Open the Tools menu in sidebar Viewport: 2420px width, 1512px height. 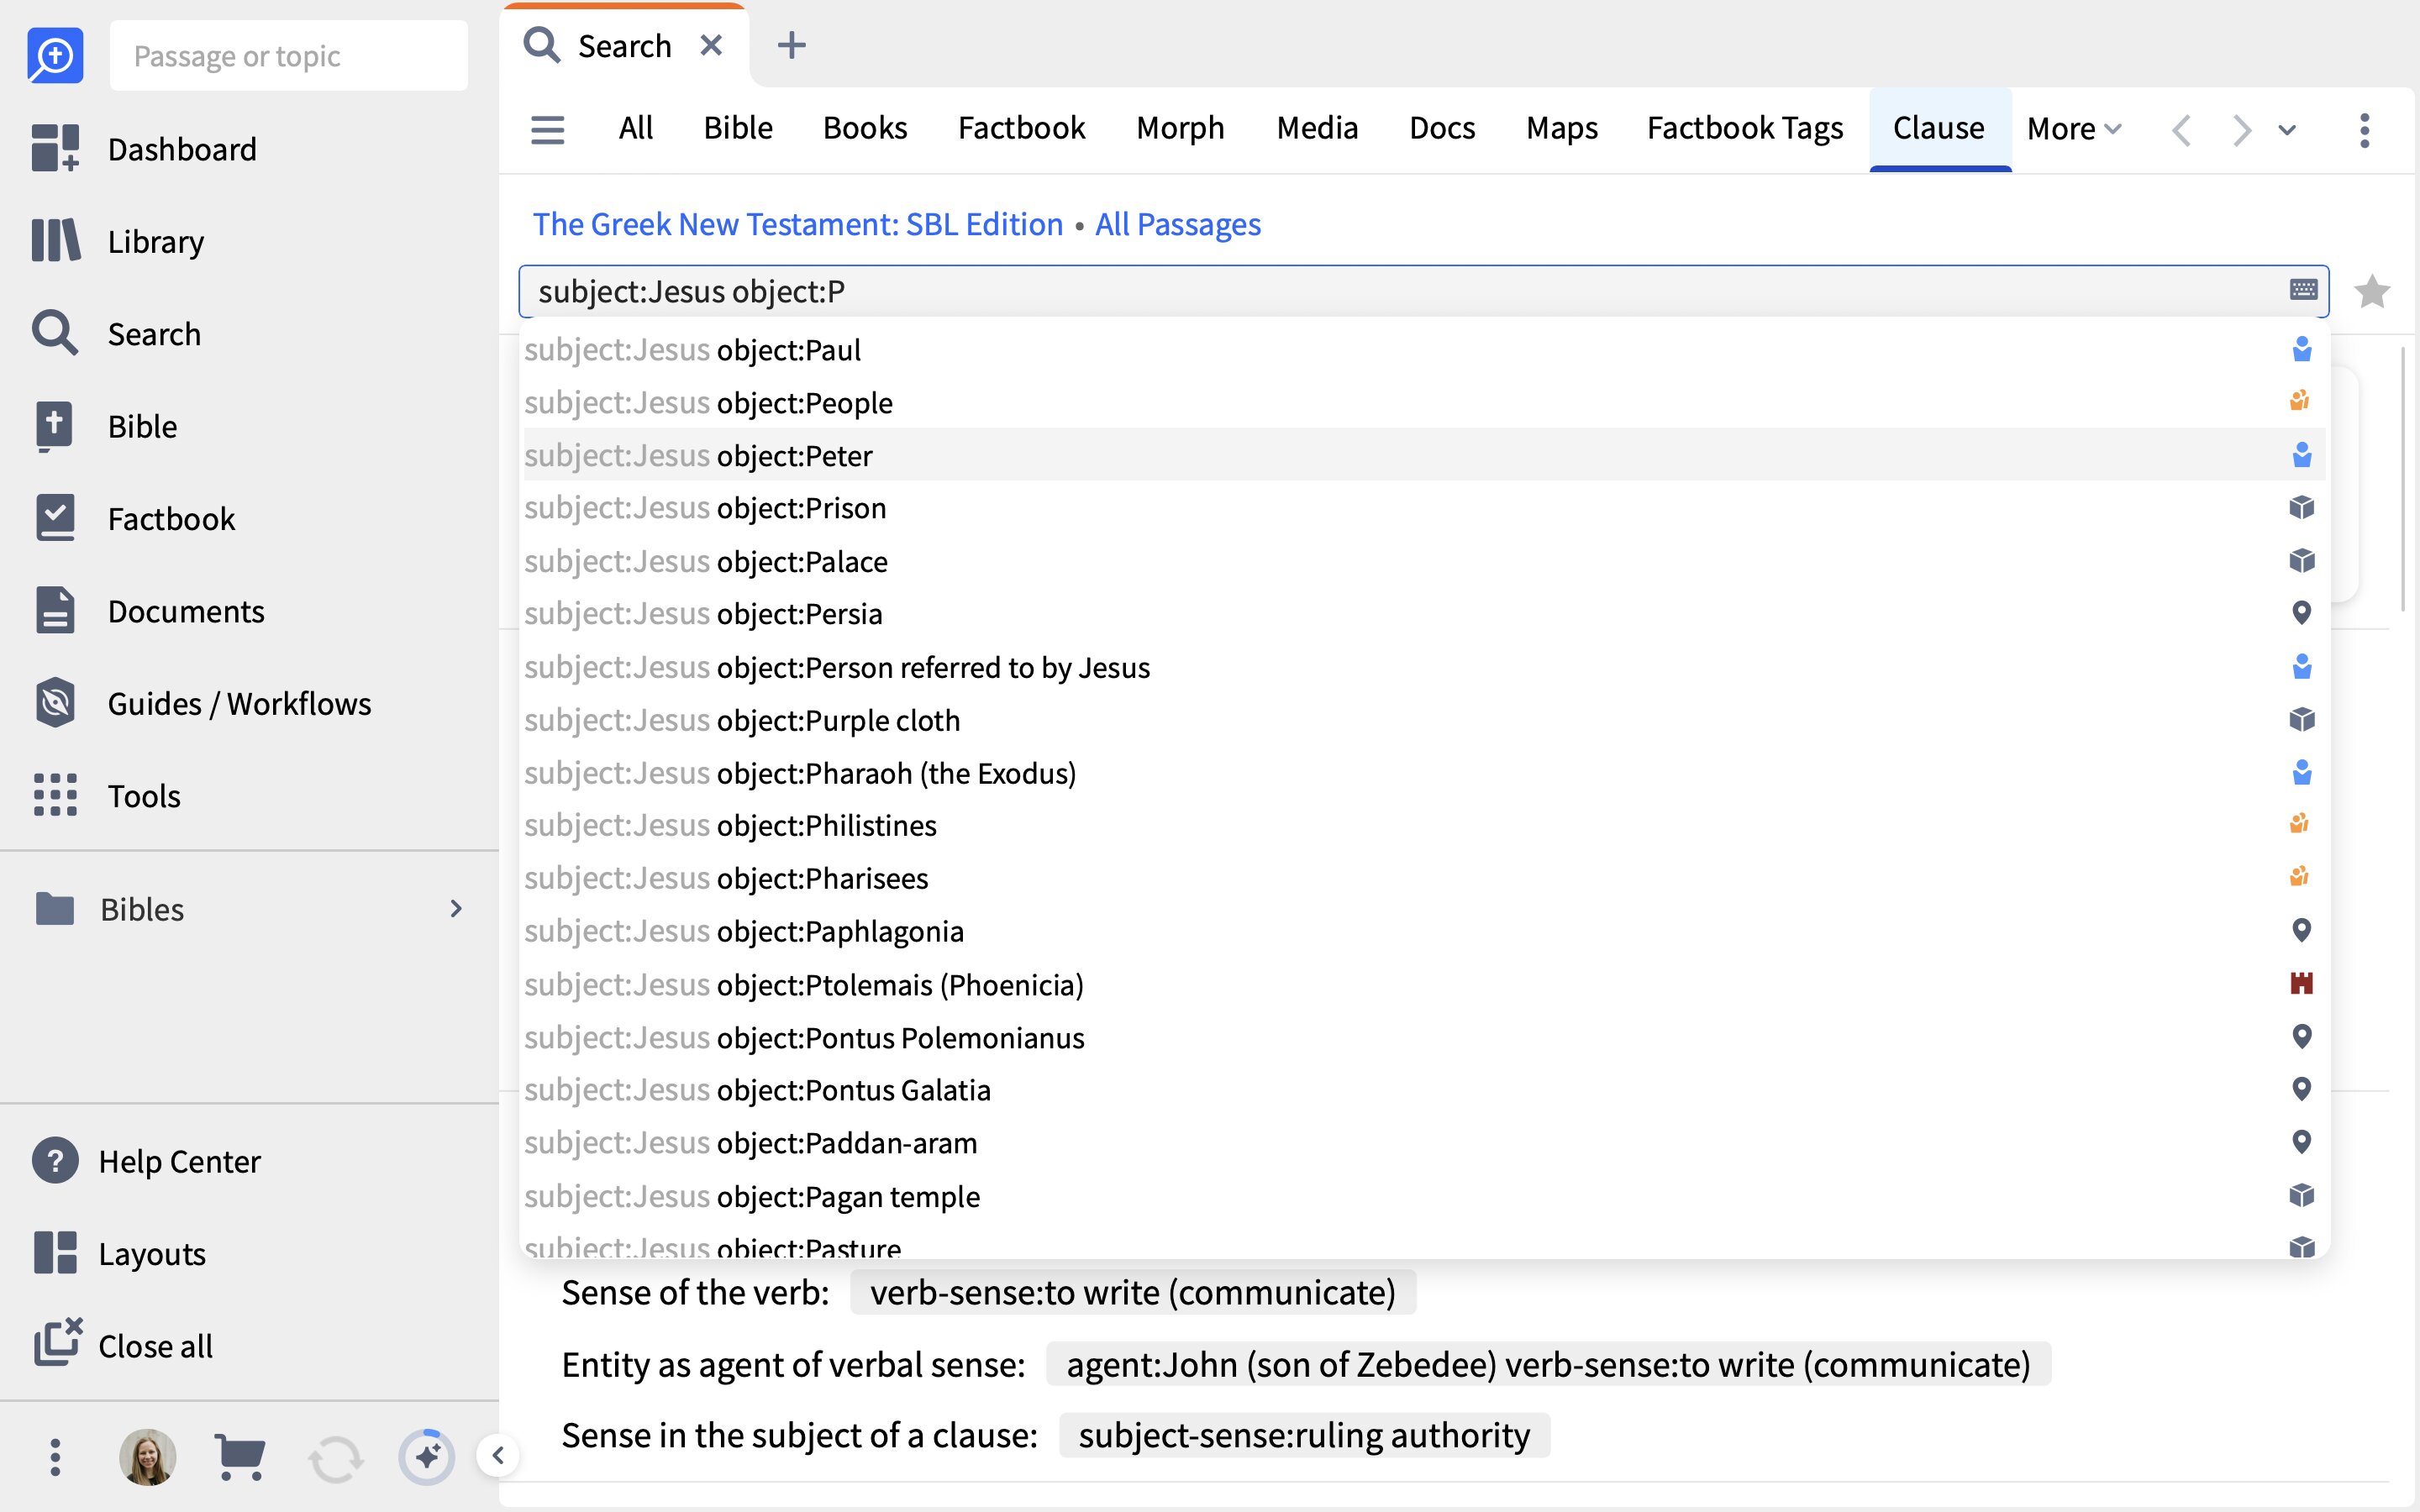tap(106, 796)
